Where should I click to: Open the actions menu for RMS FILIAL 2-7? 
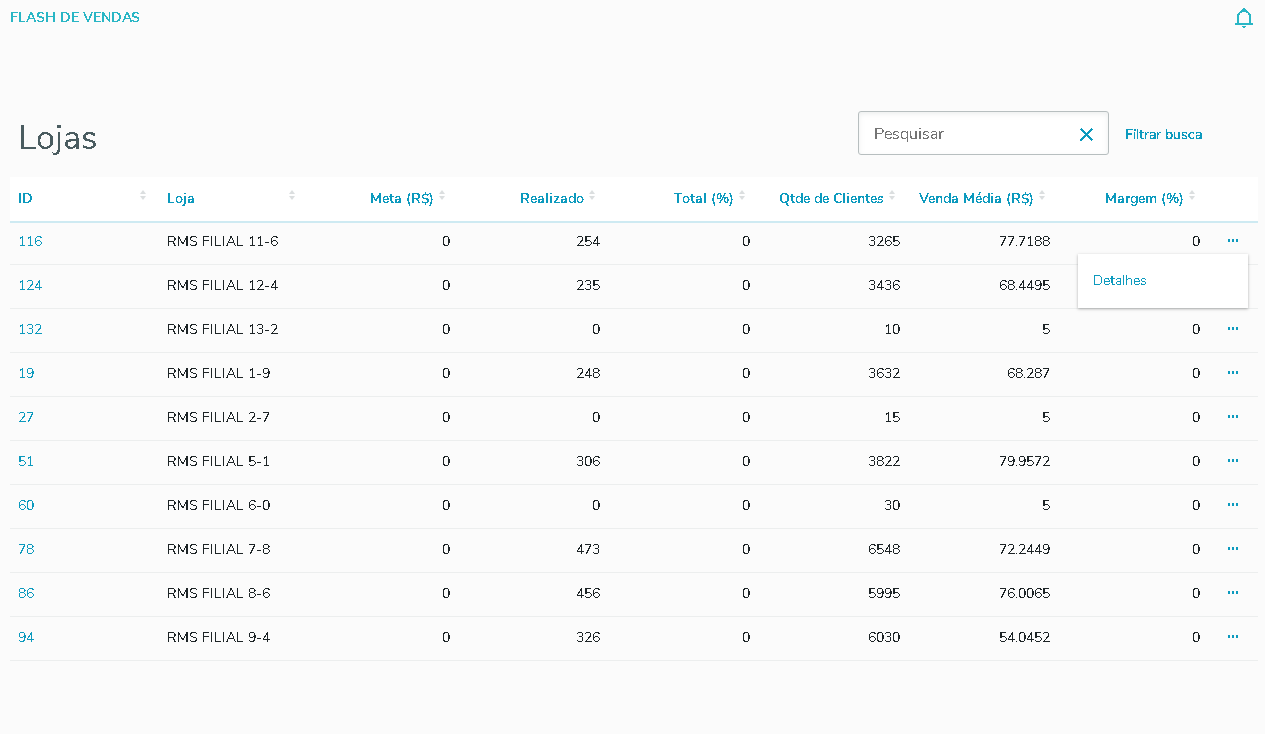click(1233, 417)
